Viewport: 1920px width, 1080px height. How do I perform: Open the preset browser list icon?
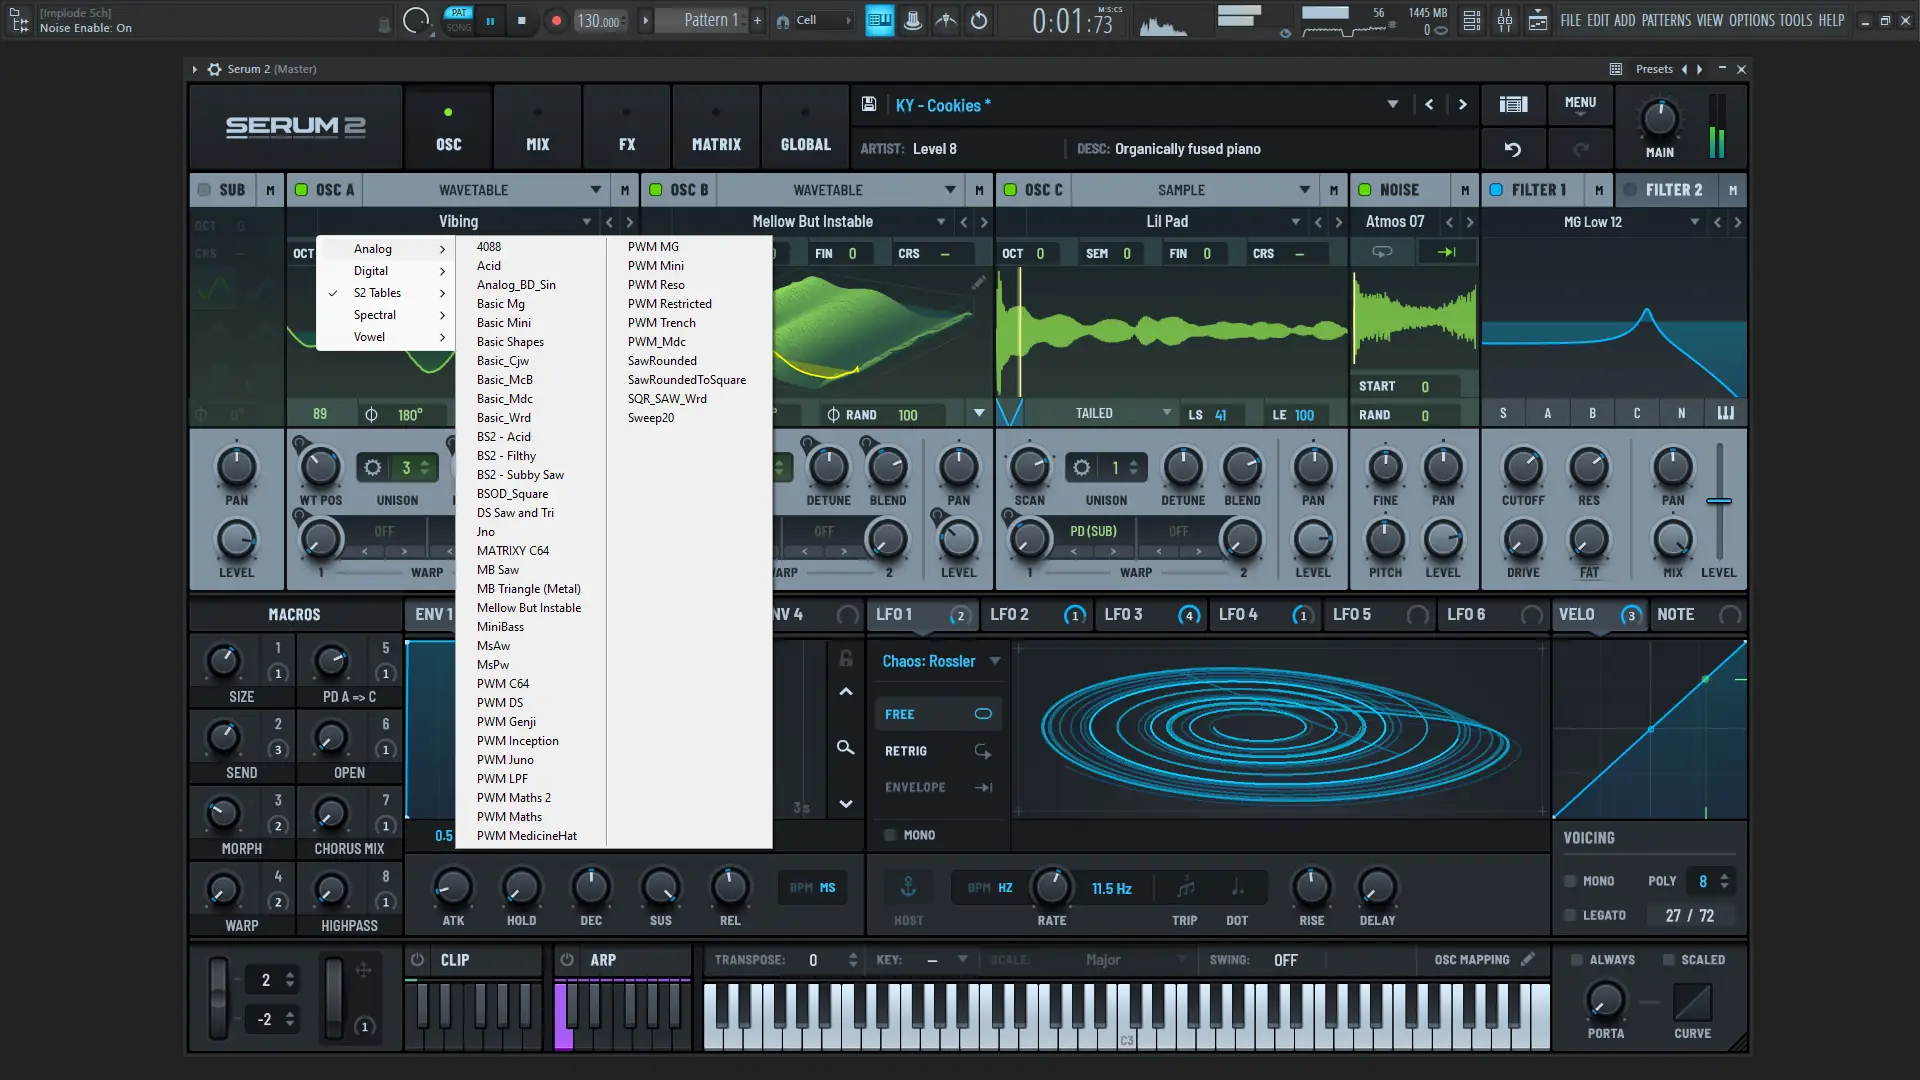click(1513, 104)
